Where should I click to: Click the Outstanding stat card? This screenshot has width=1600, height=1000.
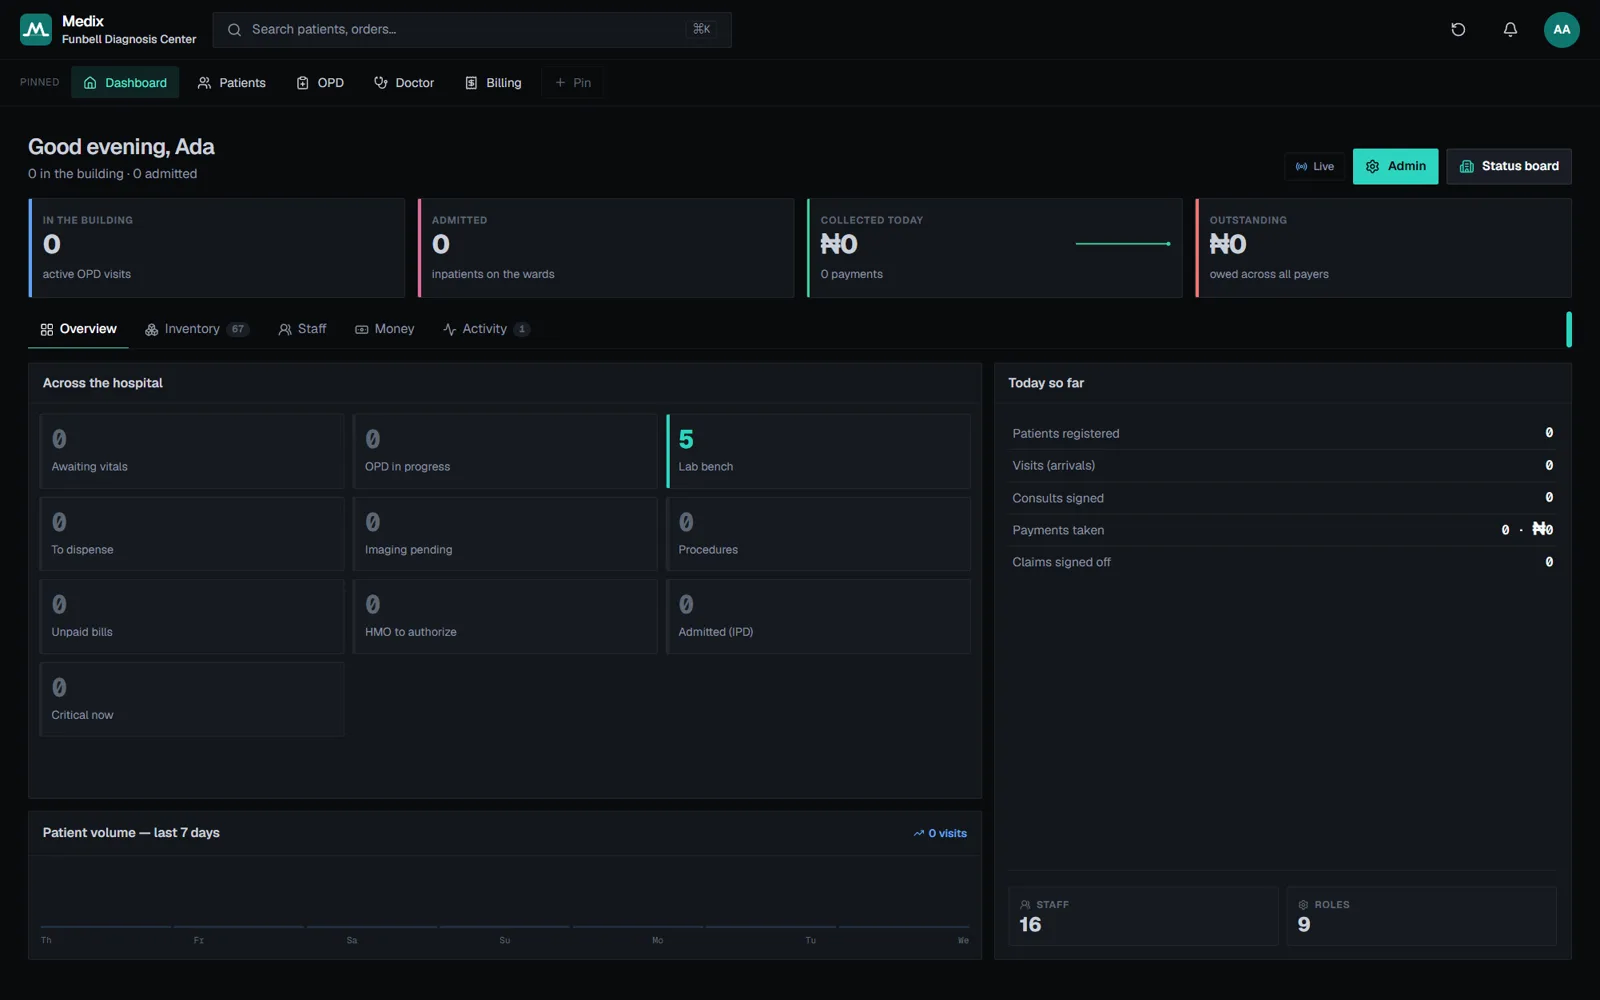coord(1383,248)
